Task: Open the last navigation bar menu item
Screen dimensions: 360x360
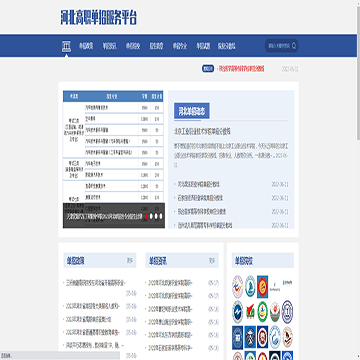Action: coord(226,46)
